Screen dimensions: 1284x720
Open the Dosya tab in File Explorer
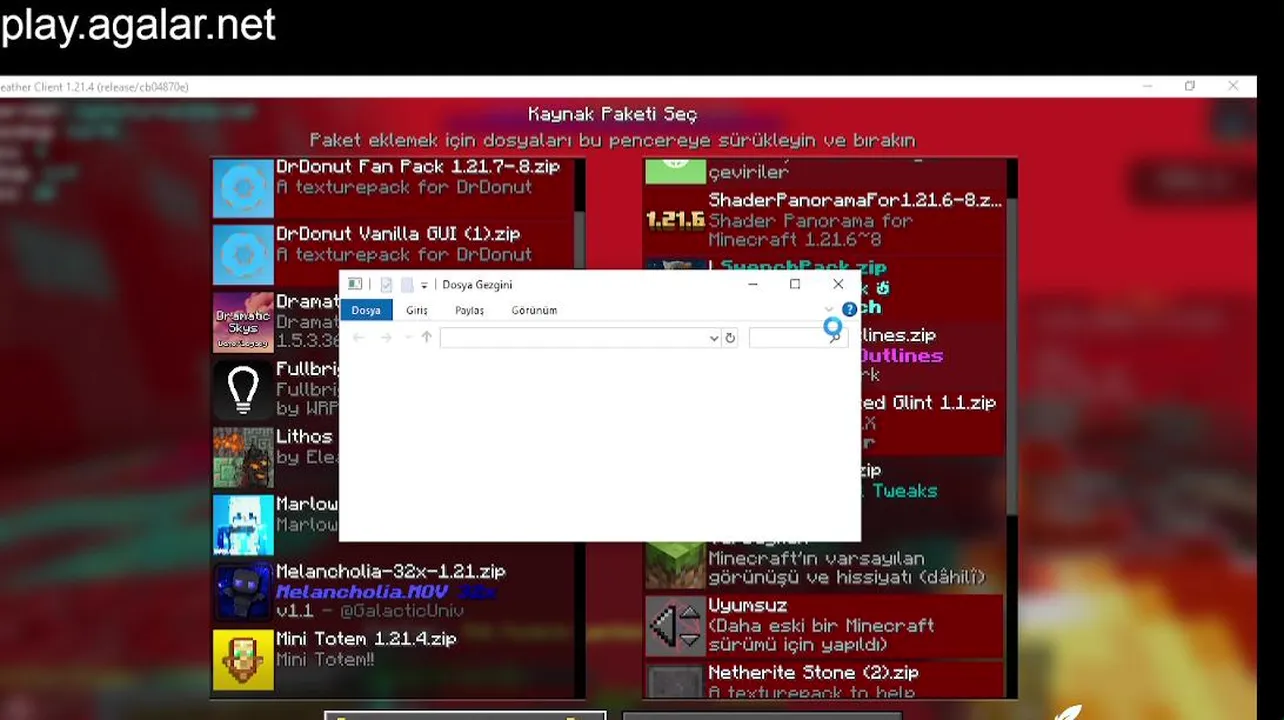(x=366, y=310)
